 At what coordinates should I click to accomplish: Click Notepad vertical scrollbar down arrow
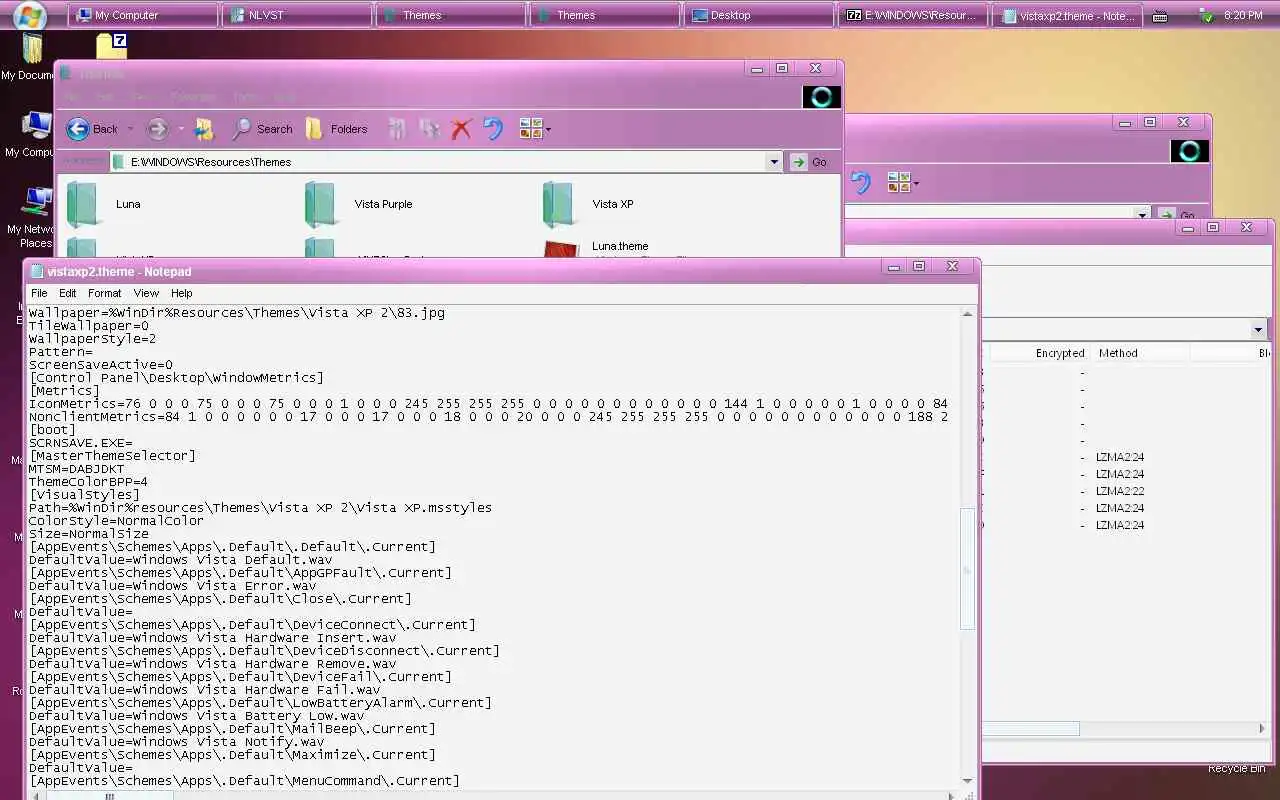967,780
